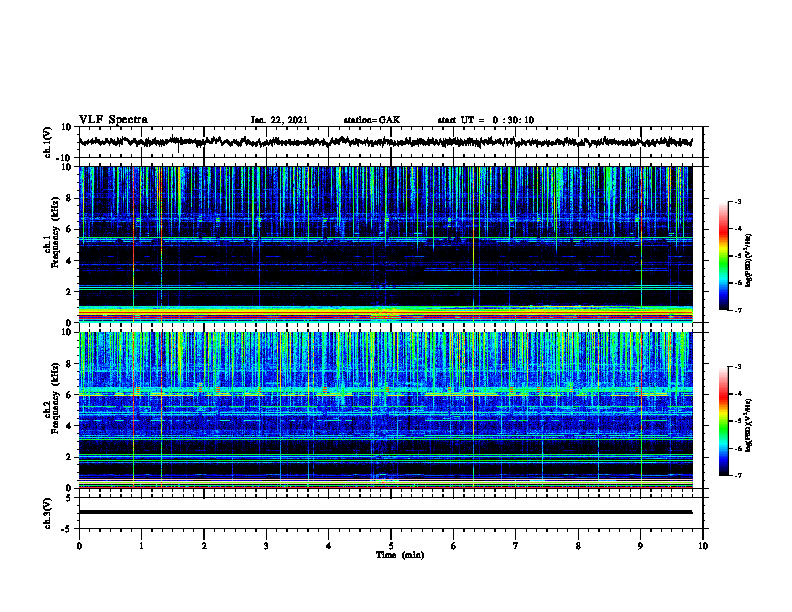Click the time axis tick label 6
792x612 pixels.
(453, 546)
